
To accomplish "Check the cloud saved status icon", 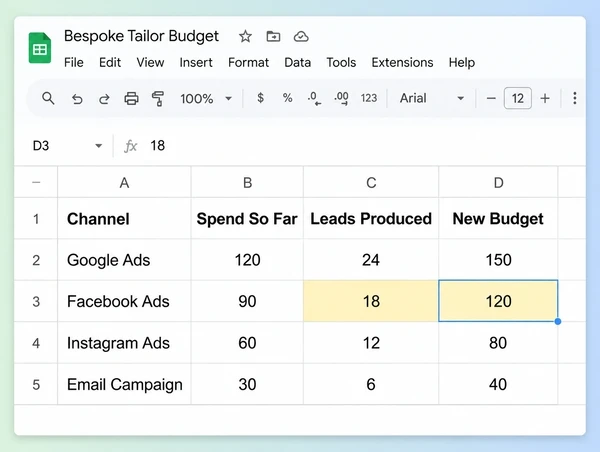I will tap(301, 37).
